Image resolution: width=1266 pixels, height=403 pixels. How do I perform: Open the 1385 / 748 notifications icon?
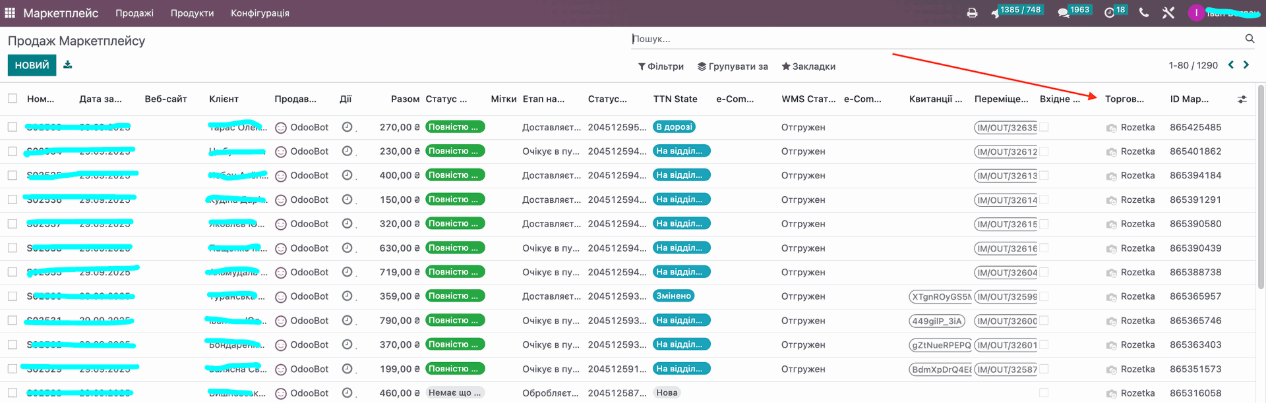pos(996,13)
